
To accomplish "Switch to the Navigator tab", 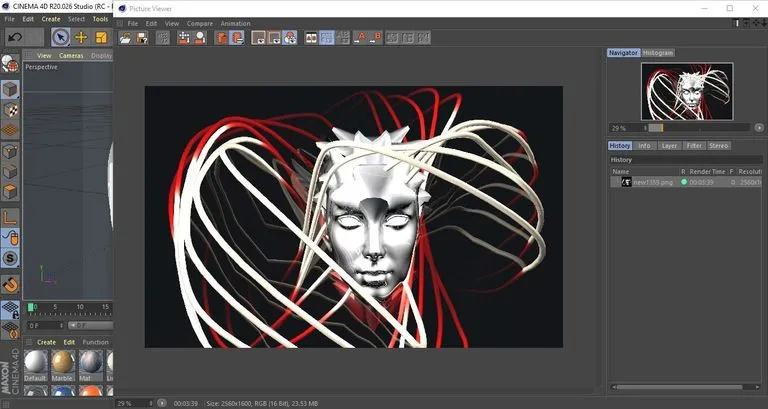I will (x=624, y=53).
